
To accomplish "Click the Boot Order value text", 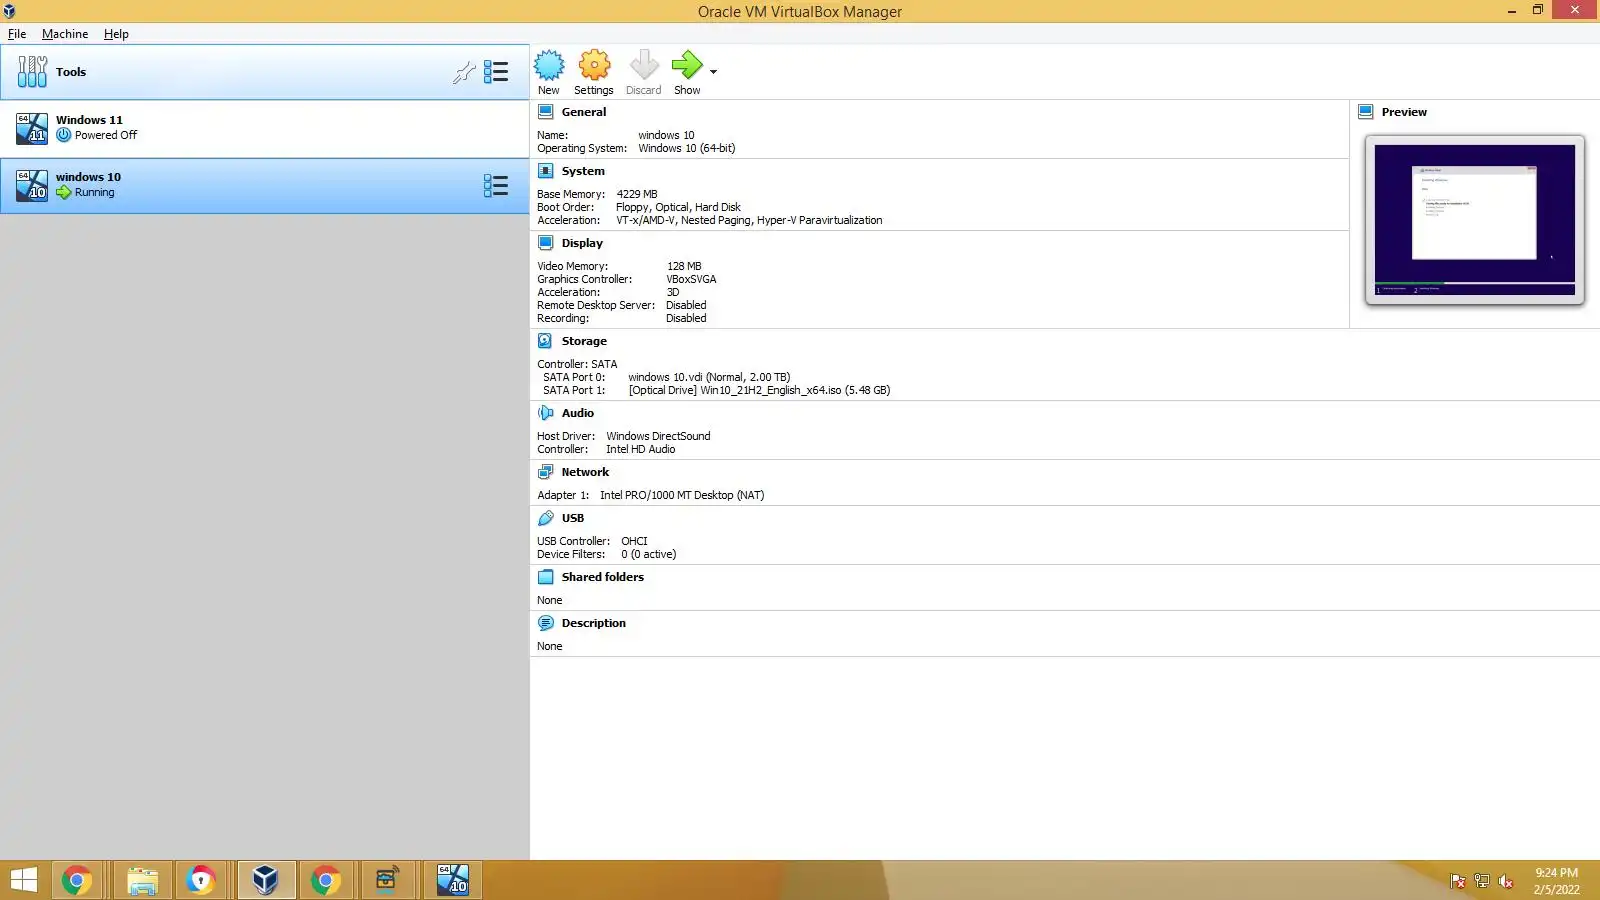I will (x=678, y=207).
